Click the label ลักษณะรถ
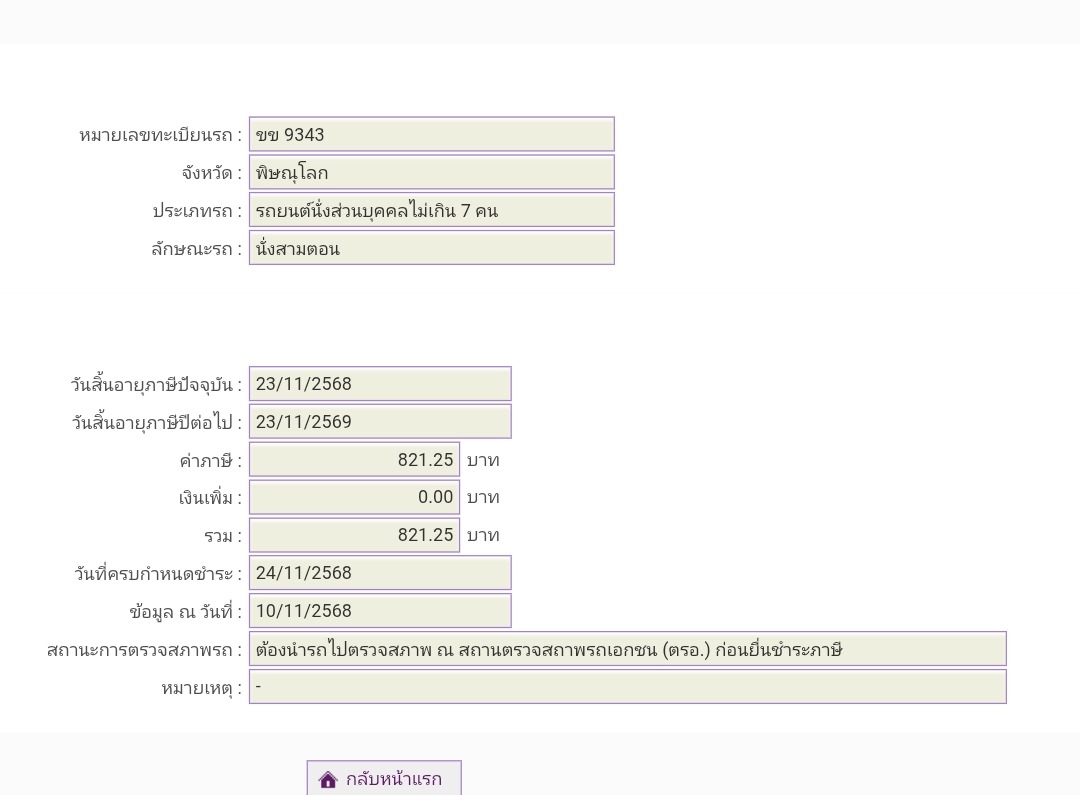Screen dimensions: 1080x795 (x=196, y=249)
